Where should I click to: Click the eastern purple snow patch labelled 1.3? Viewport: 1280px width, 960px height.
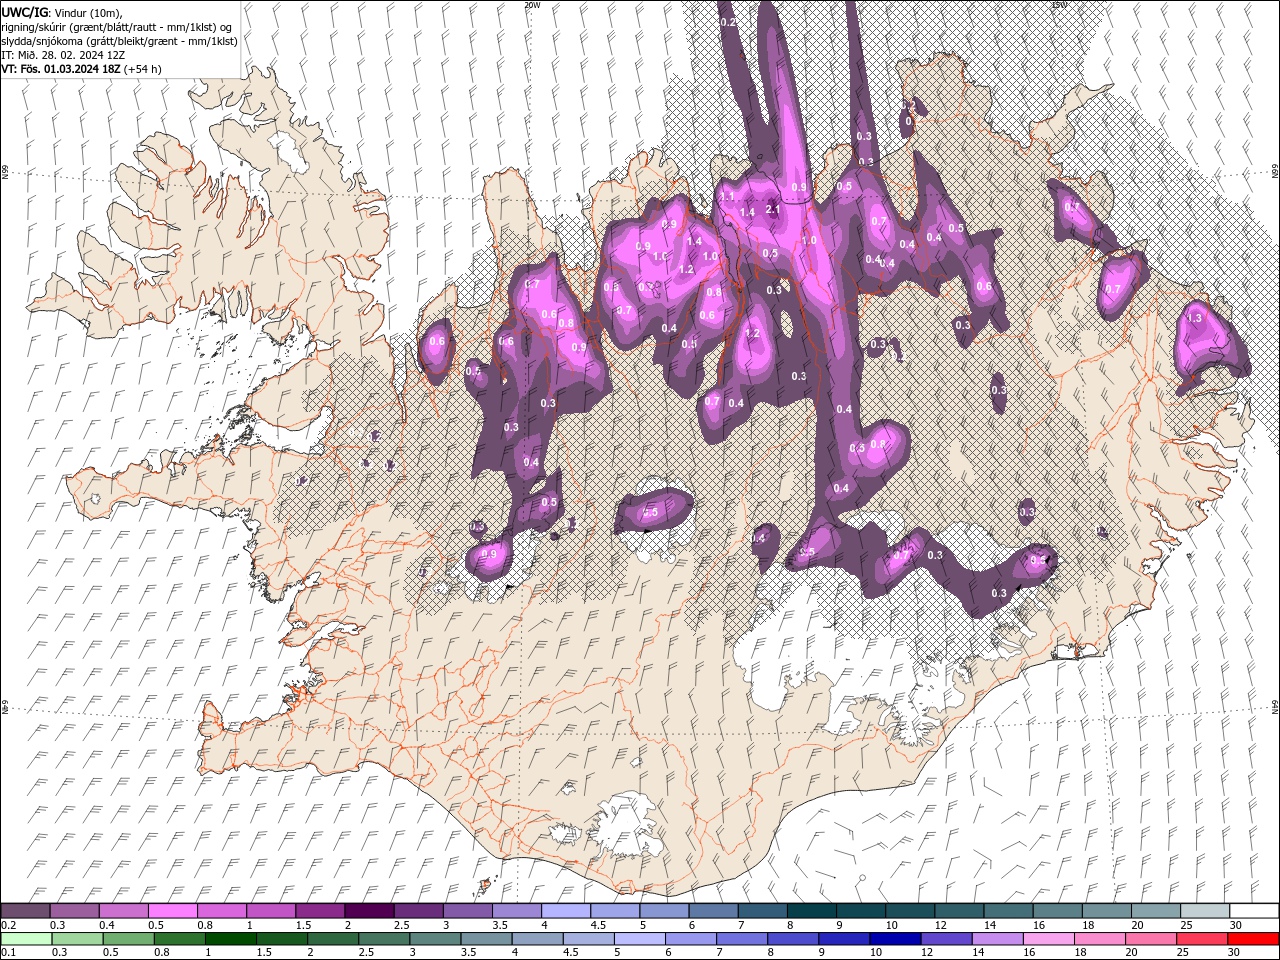tap(1210, 345)
